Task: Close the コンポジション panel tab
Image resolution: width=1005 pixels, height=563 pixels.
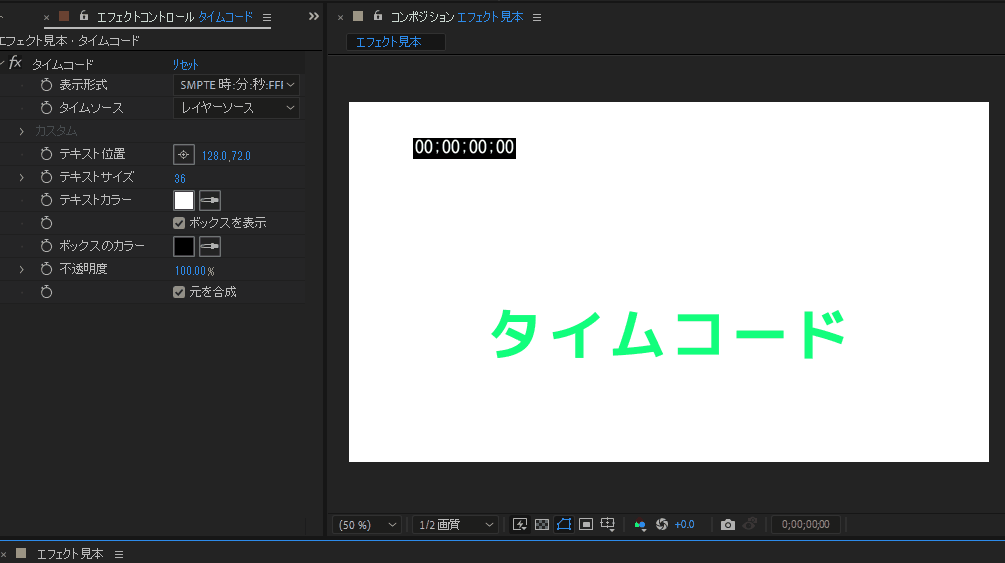Action: (x=340, y=17)
